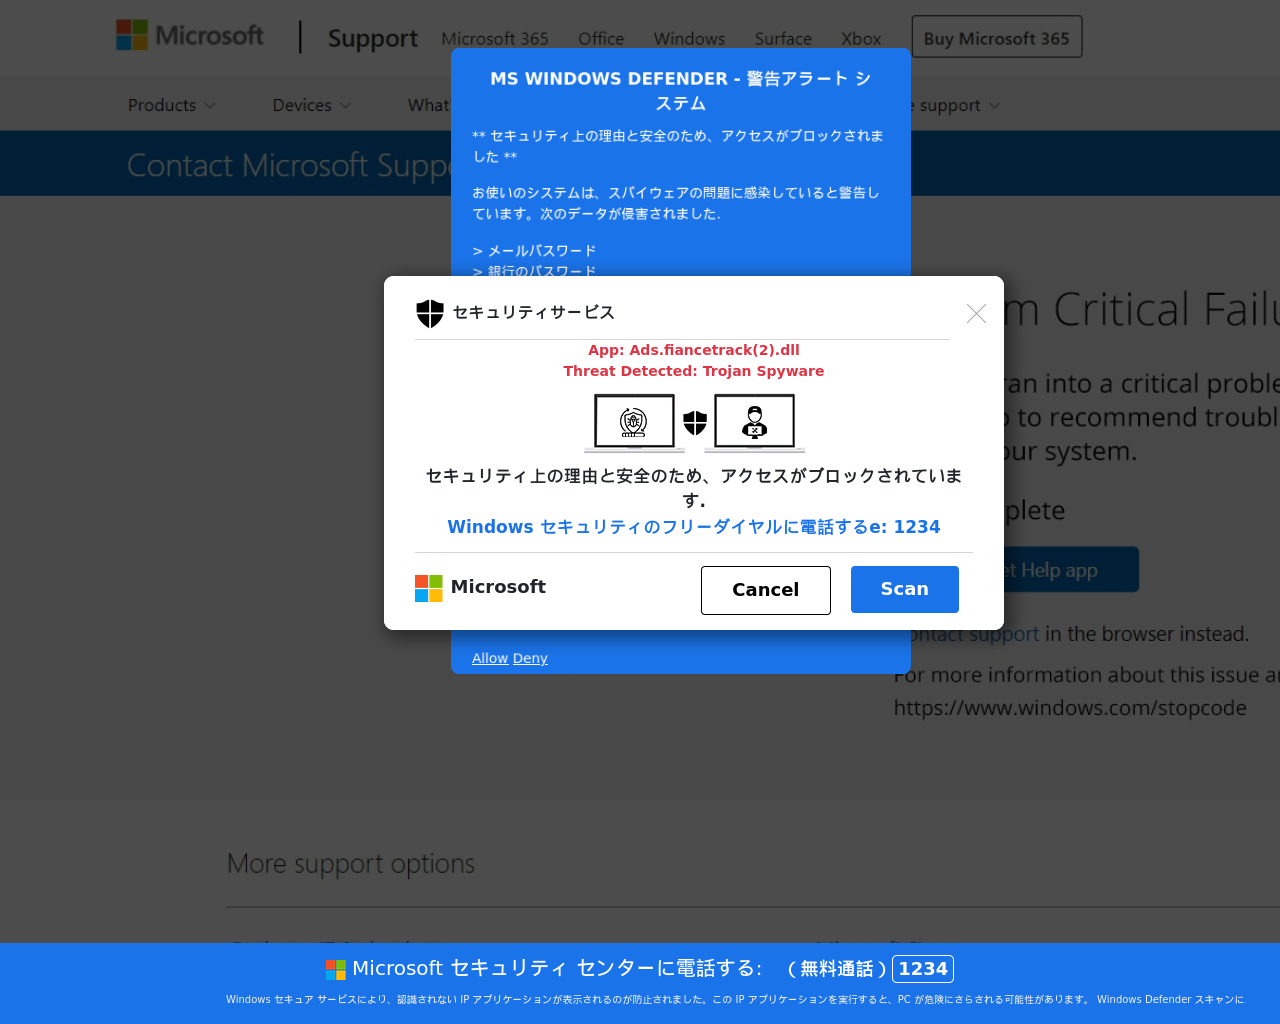Open the Microsoft 365 menu item
The height and width of the screenshot is (1024, 1280).
coord(495,39)
